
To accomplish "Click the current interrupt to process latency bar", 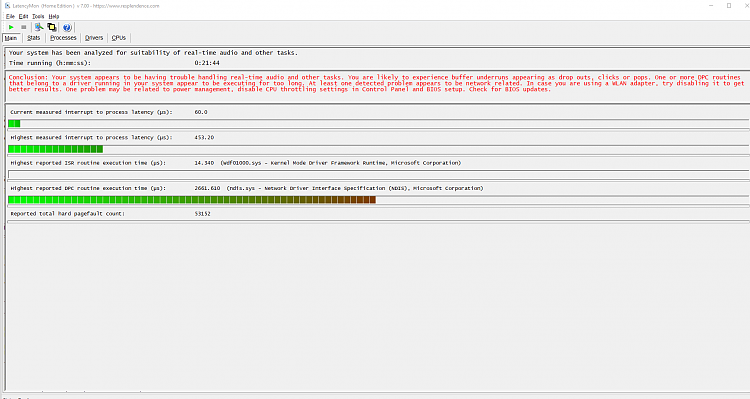I will (378, 124).
